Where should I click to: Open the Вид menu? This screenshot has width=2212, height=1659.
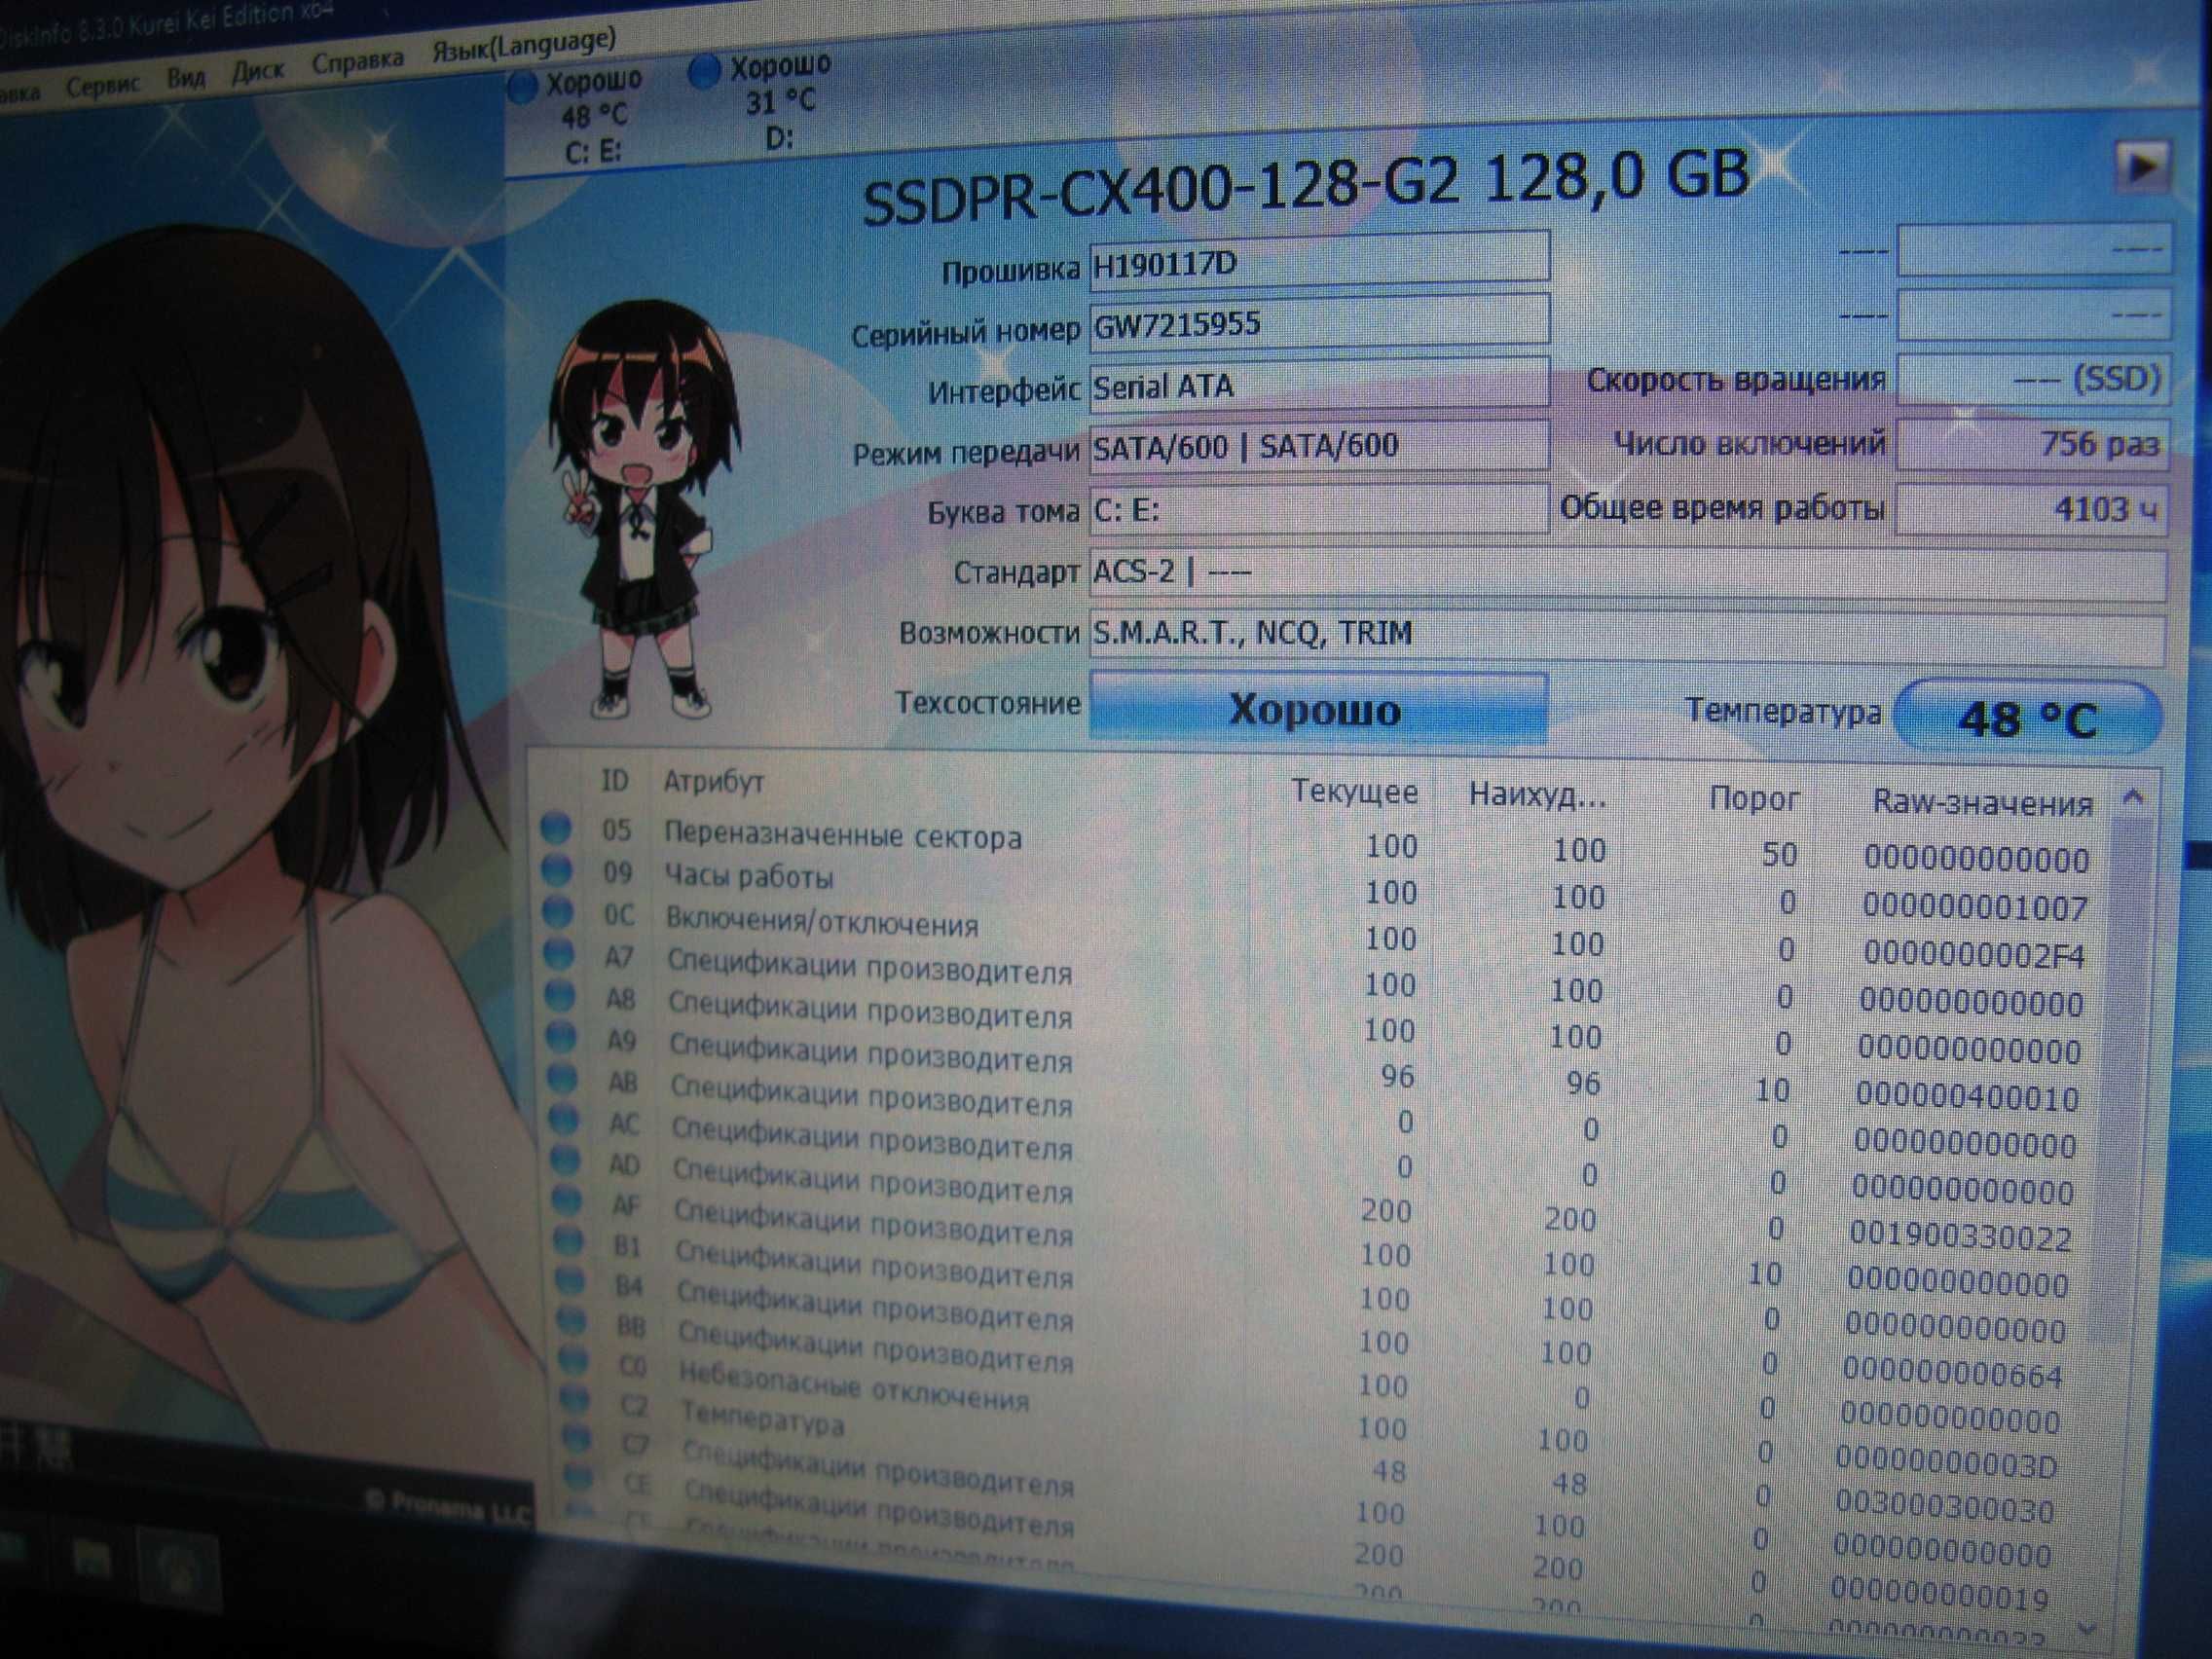(x=185, y=77)
